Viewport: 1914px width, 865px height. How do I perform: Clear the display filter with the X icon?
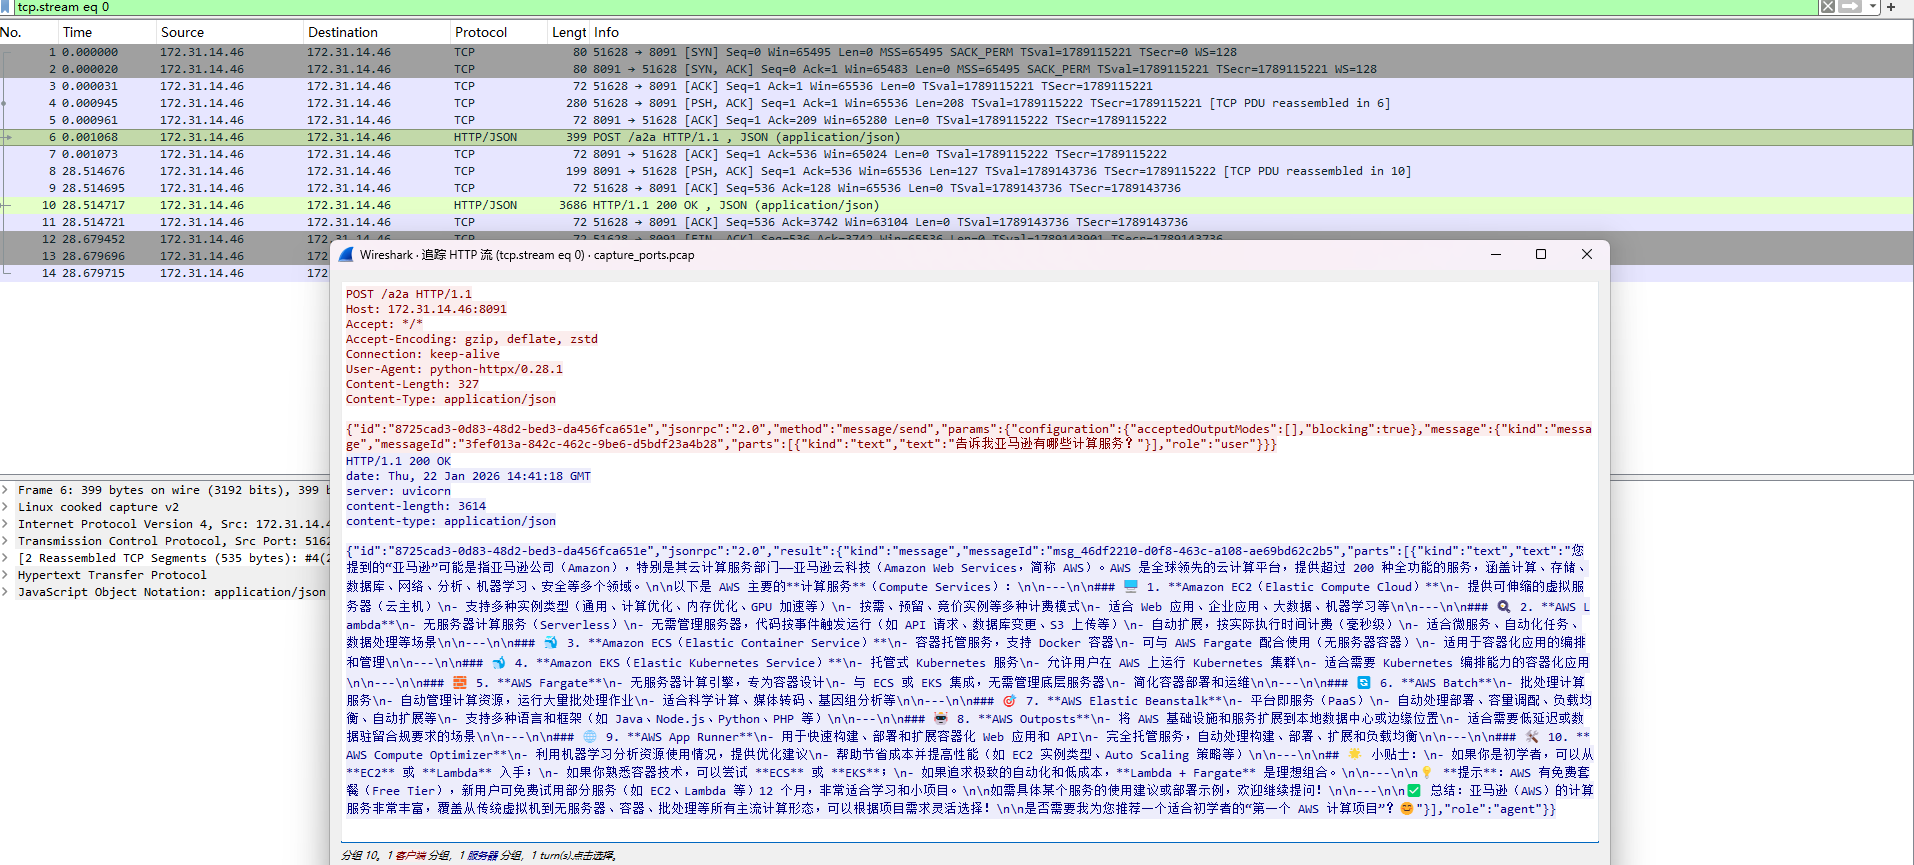click(x=1827, y=7)
